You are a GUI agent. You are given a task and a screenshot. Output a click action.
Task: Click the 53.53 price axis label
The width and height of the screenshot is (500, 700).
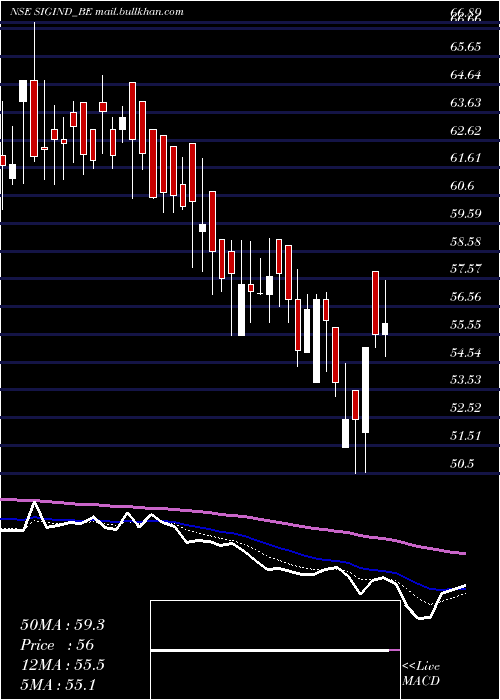pos(466,380)
